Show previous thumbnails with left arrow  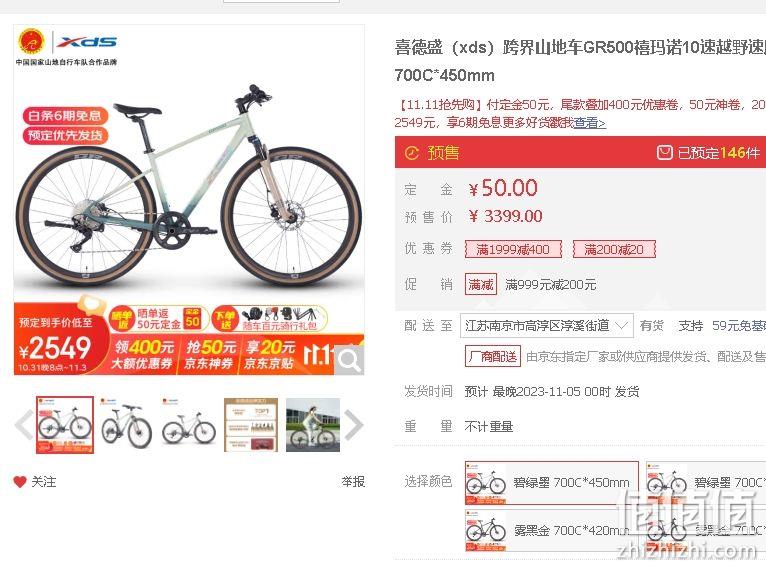[23, 424]
